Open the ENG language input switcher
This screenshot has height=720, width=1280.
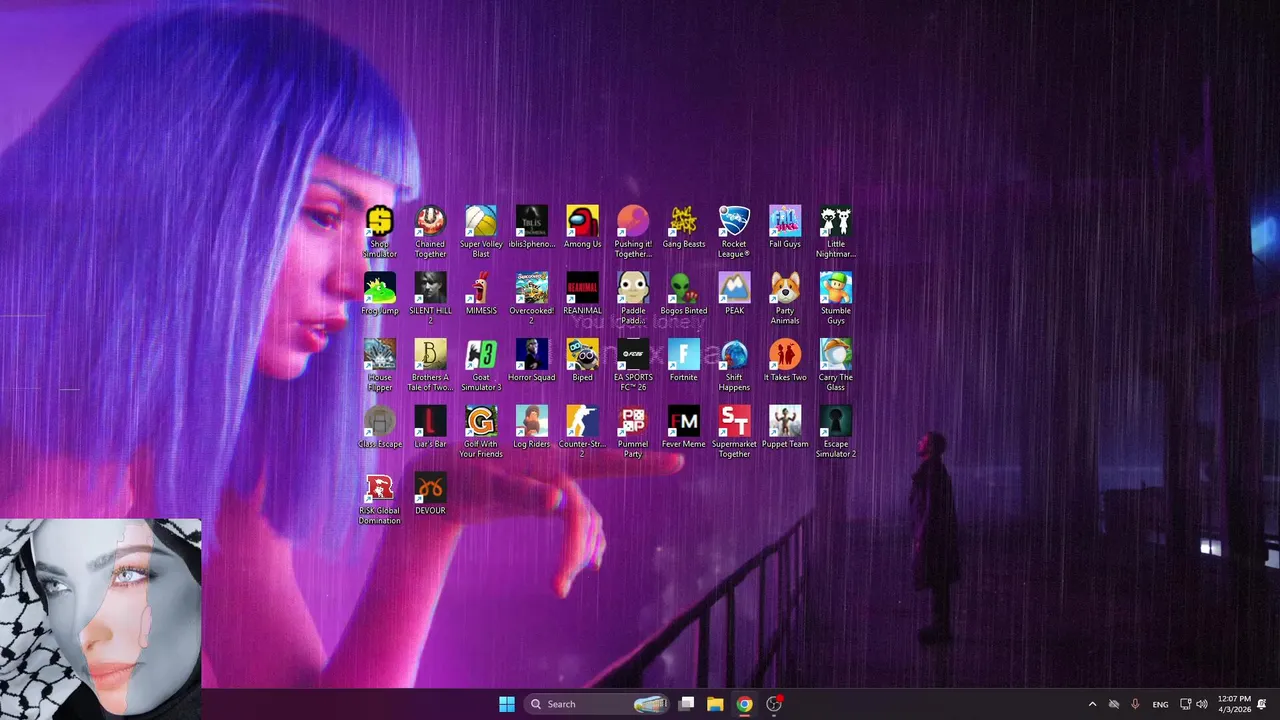[x=1160, y=704]
